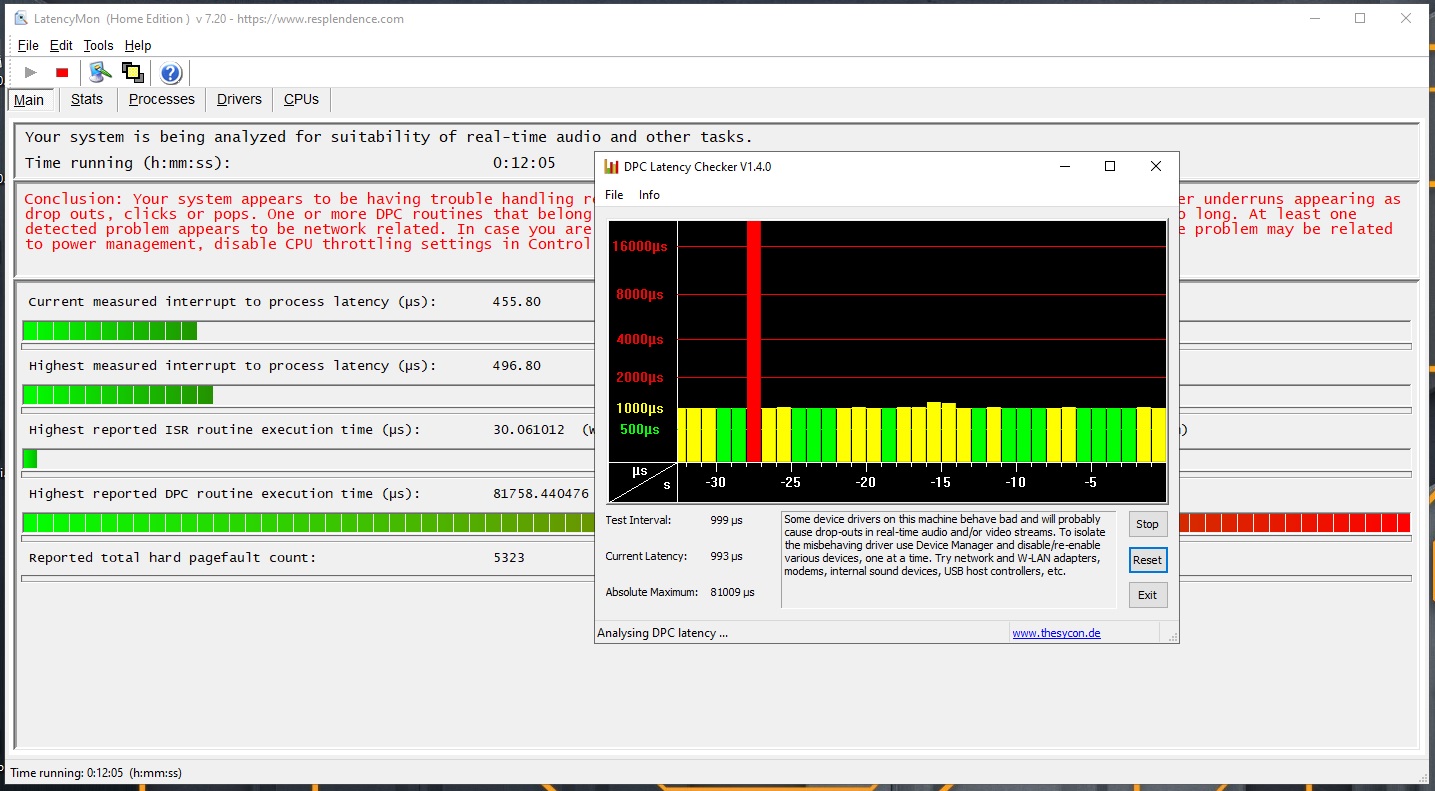Click the Exit button in DPC checker
1435x791 pixels.
point(1147,595)
